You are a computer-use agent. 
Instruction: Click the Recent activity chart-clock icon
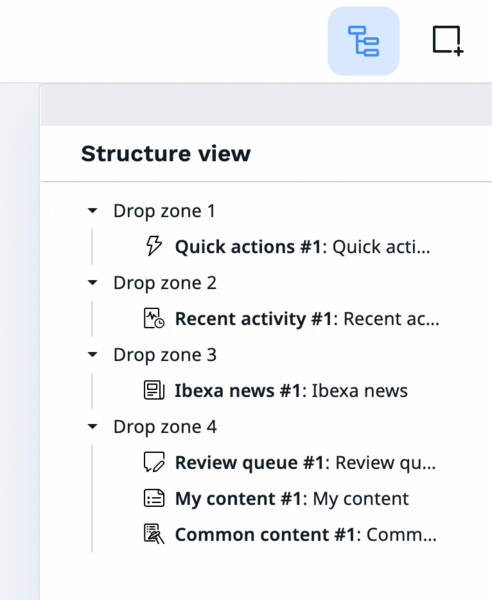[x=154, y=318]
